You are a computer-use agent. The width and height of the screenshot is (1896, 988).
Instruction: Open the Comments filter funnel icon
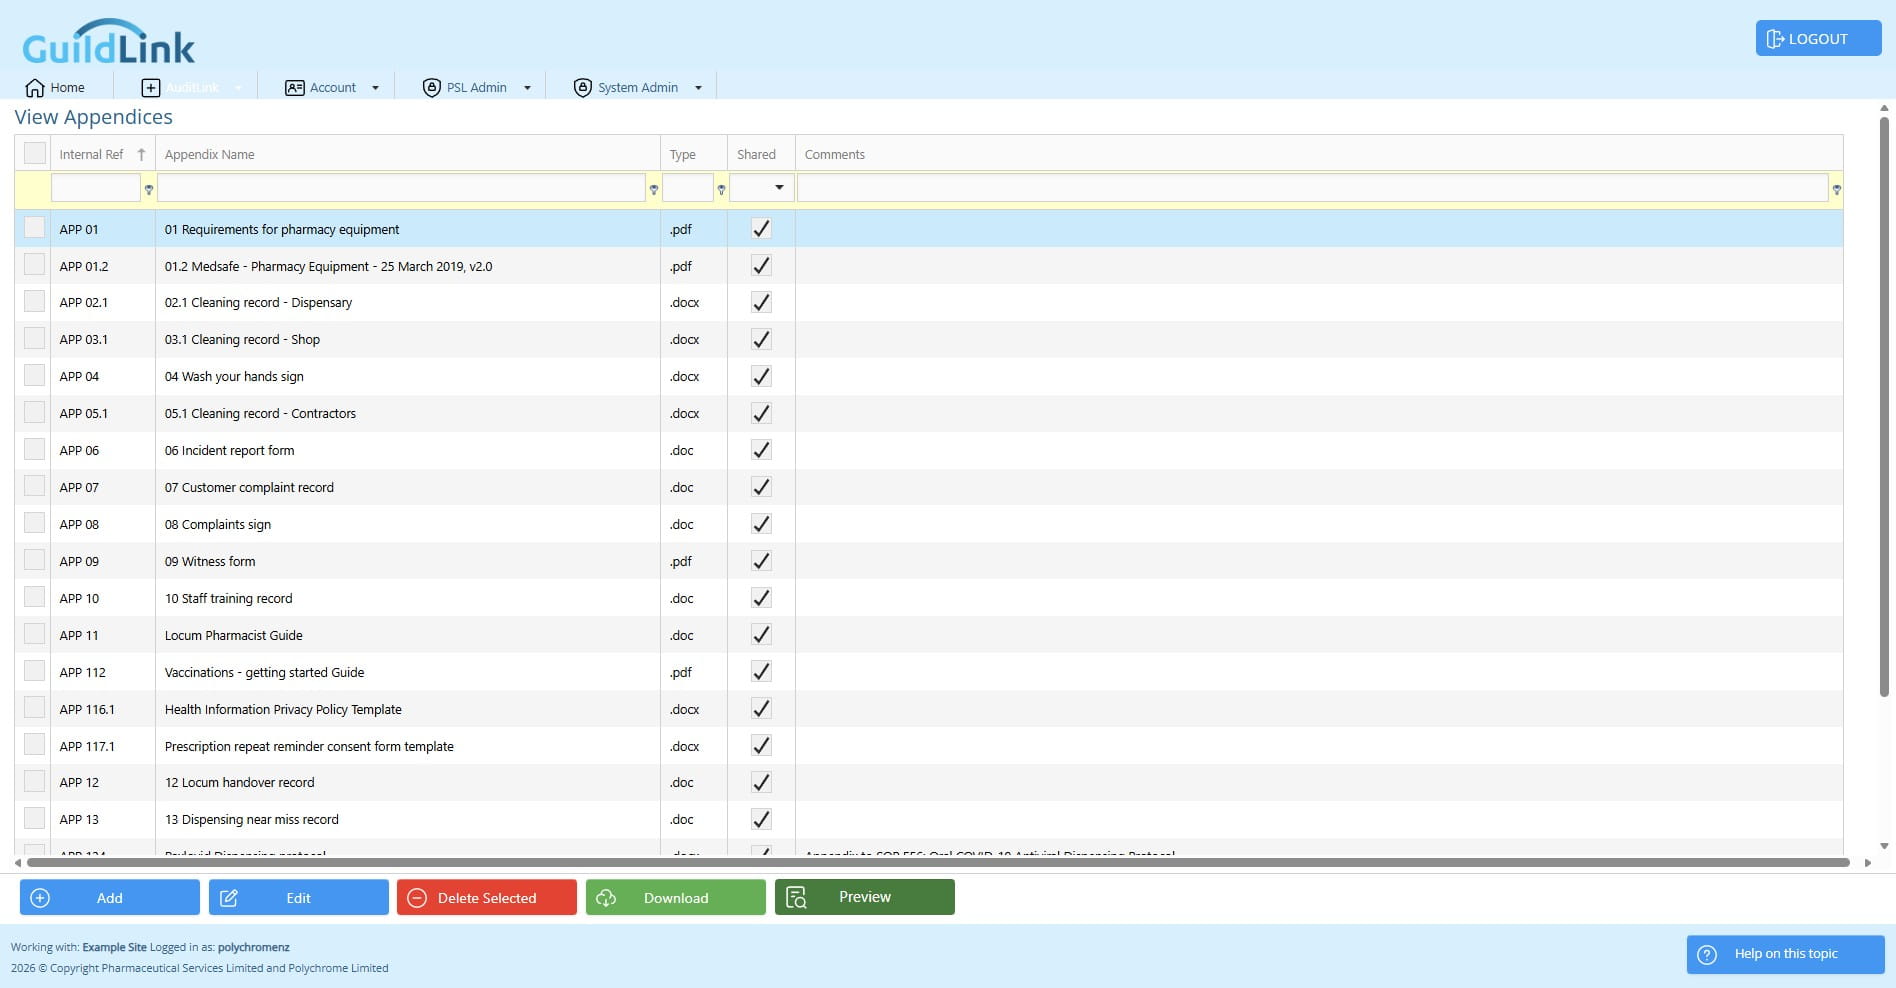pyautogui.click(x=1837, y=189)
